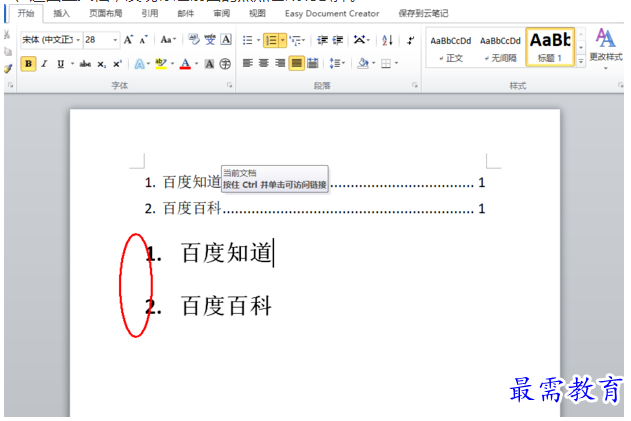Click the Phonetic Guide icon
Image resolution: width=631 pixels, height=421 pixels.
[210, 39]
